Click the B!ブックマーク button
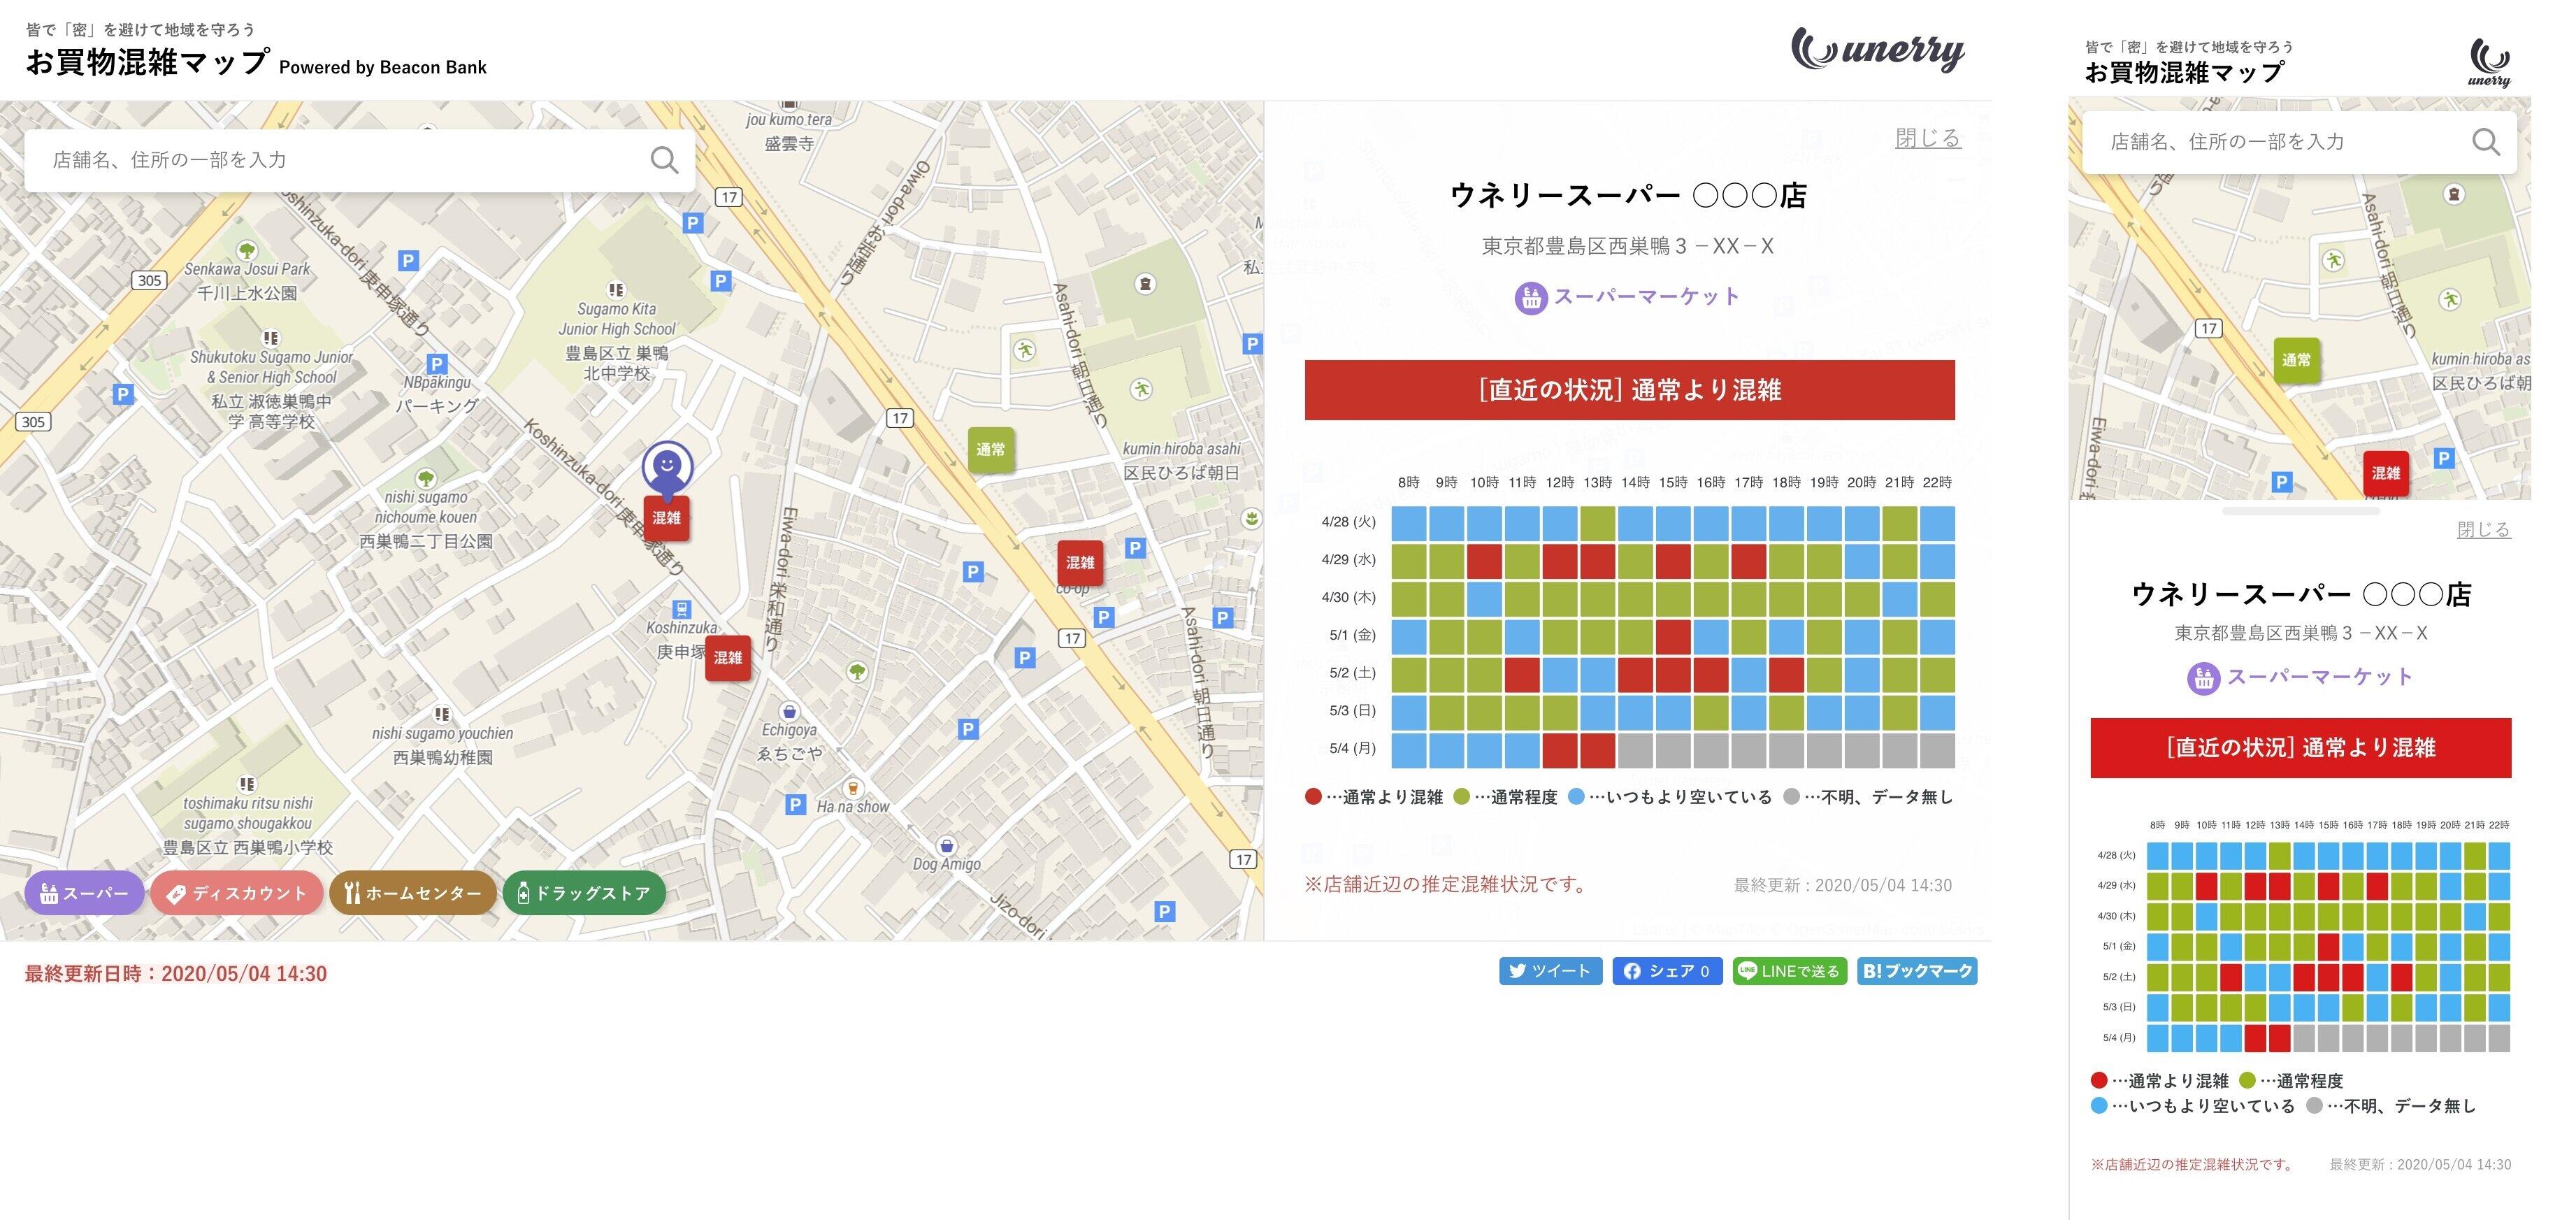Screen dimensions: 2576x1220 point(1917,971)
